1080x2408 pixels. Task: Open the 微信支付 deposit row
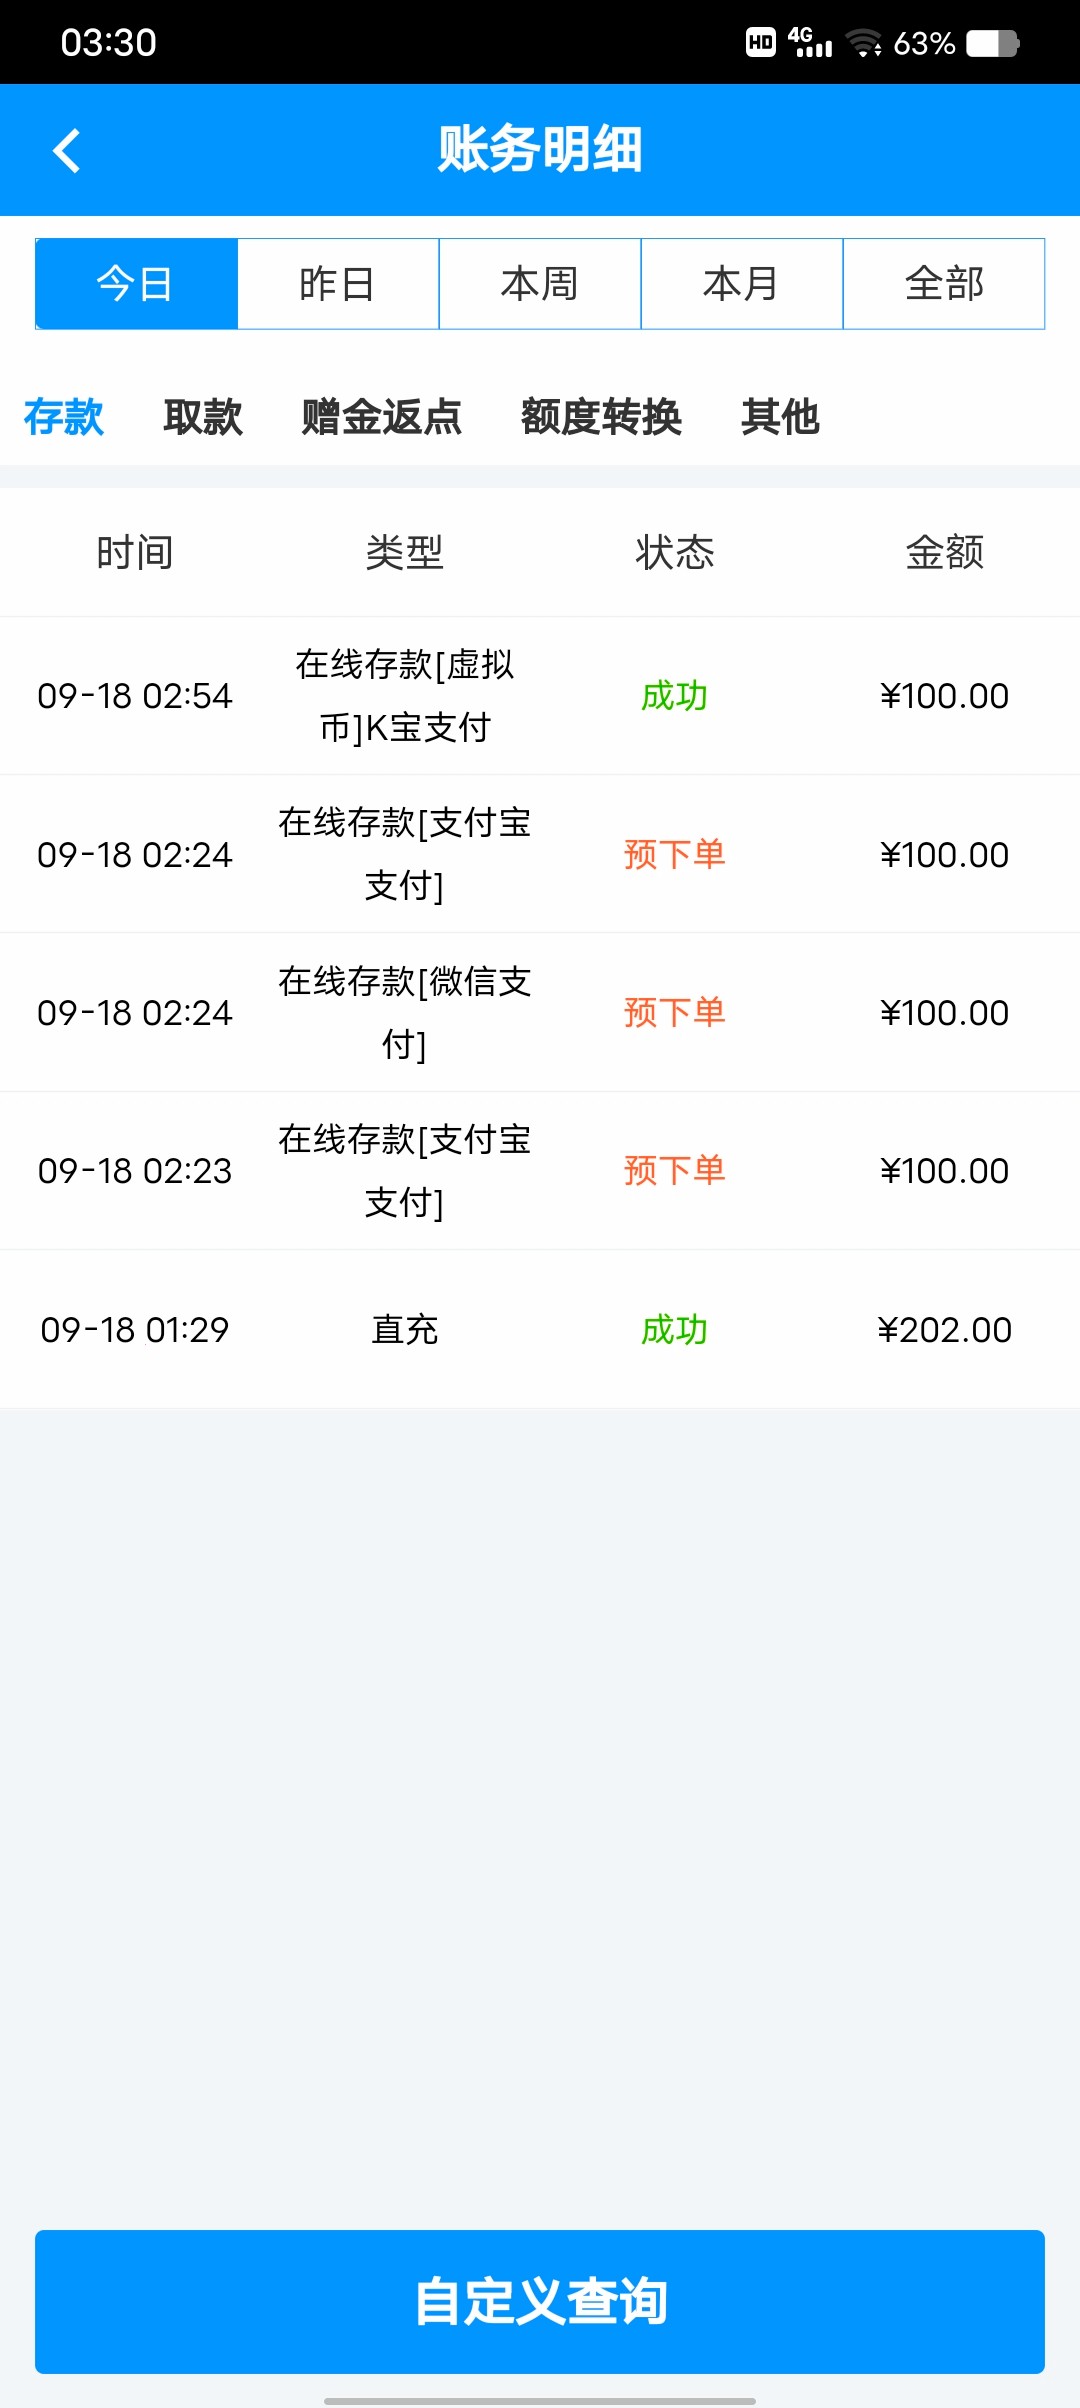point(405,1012)
